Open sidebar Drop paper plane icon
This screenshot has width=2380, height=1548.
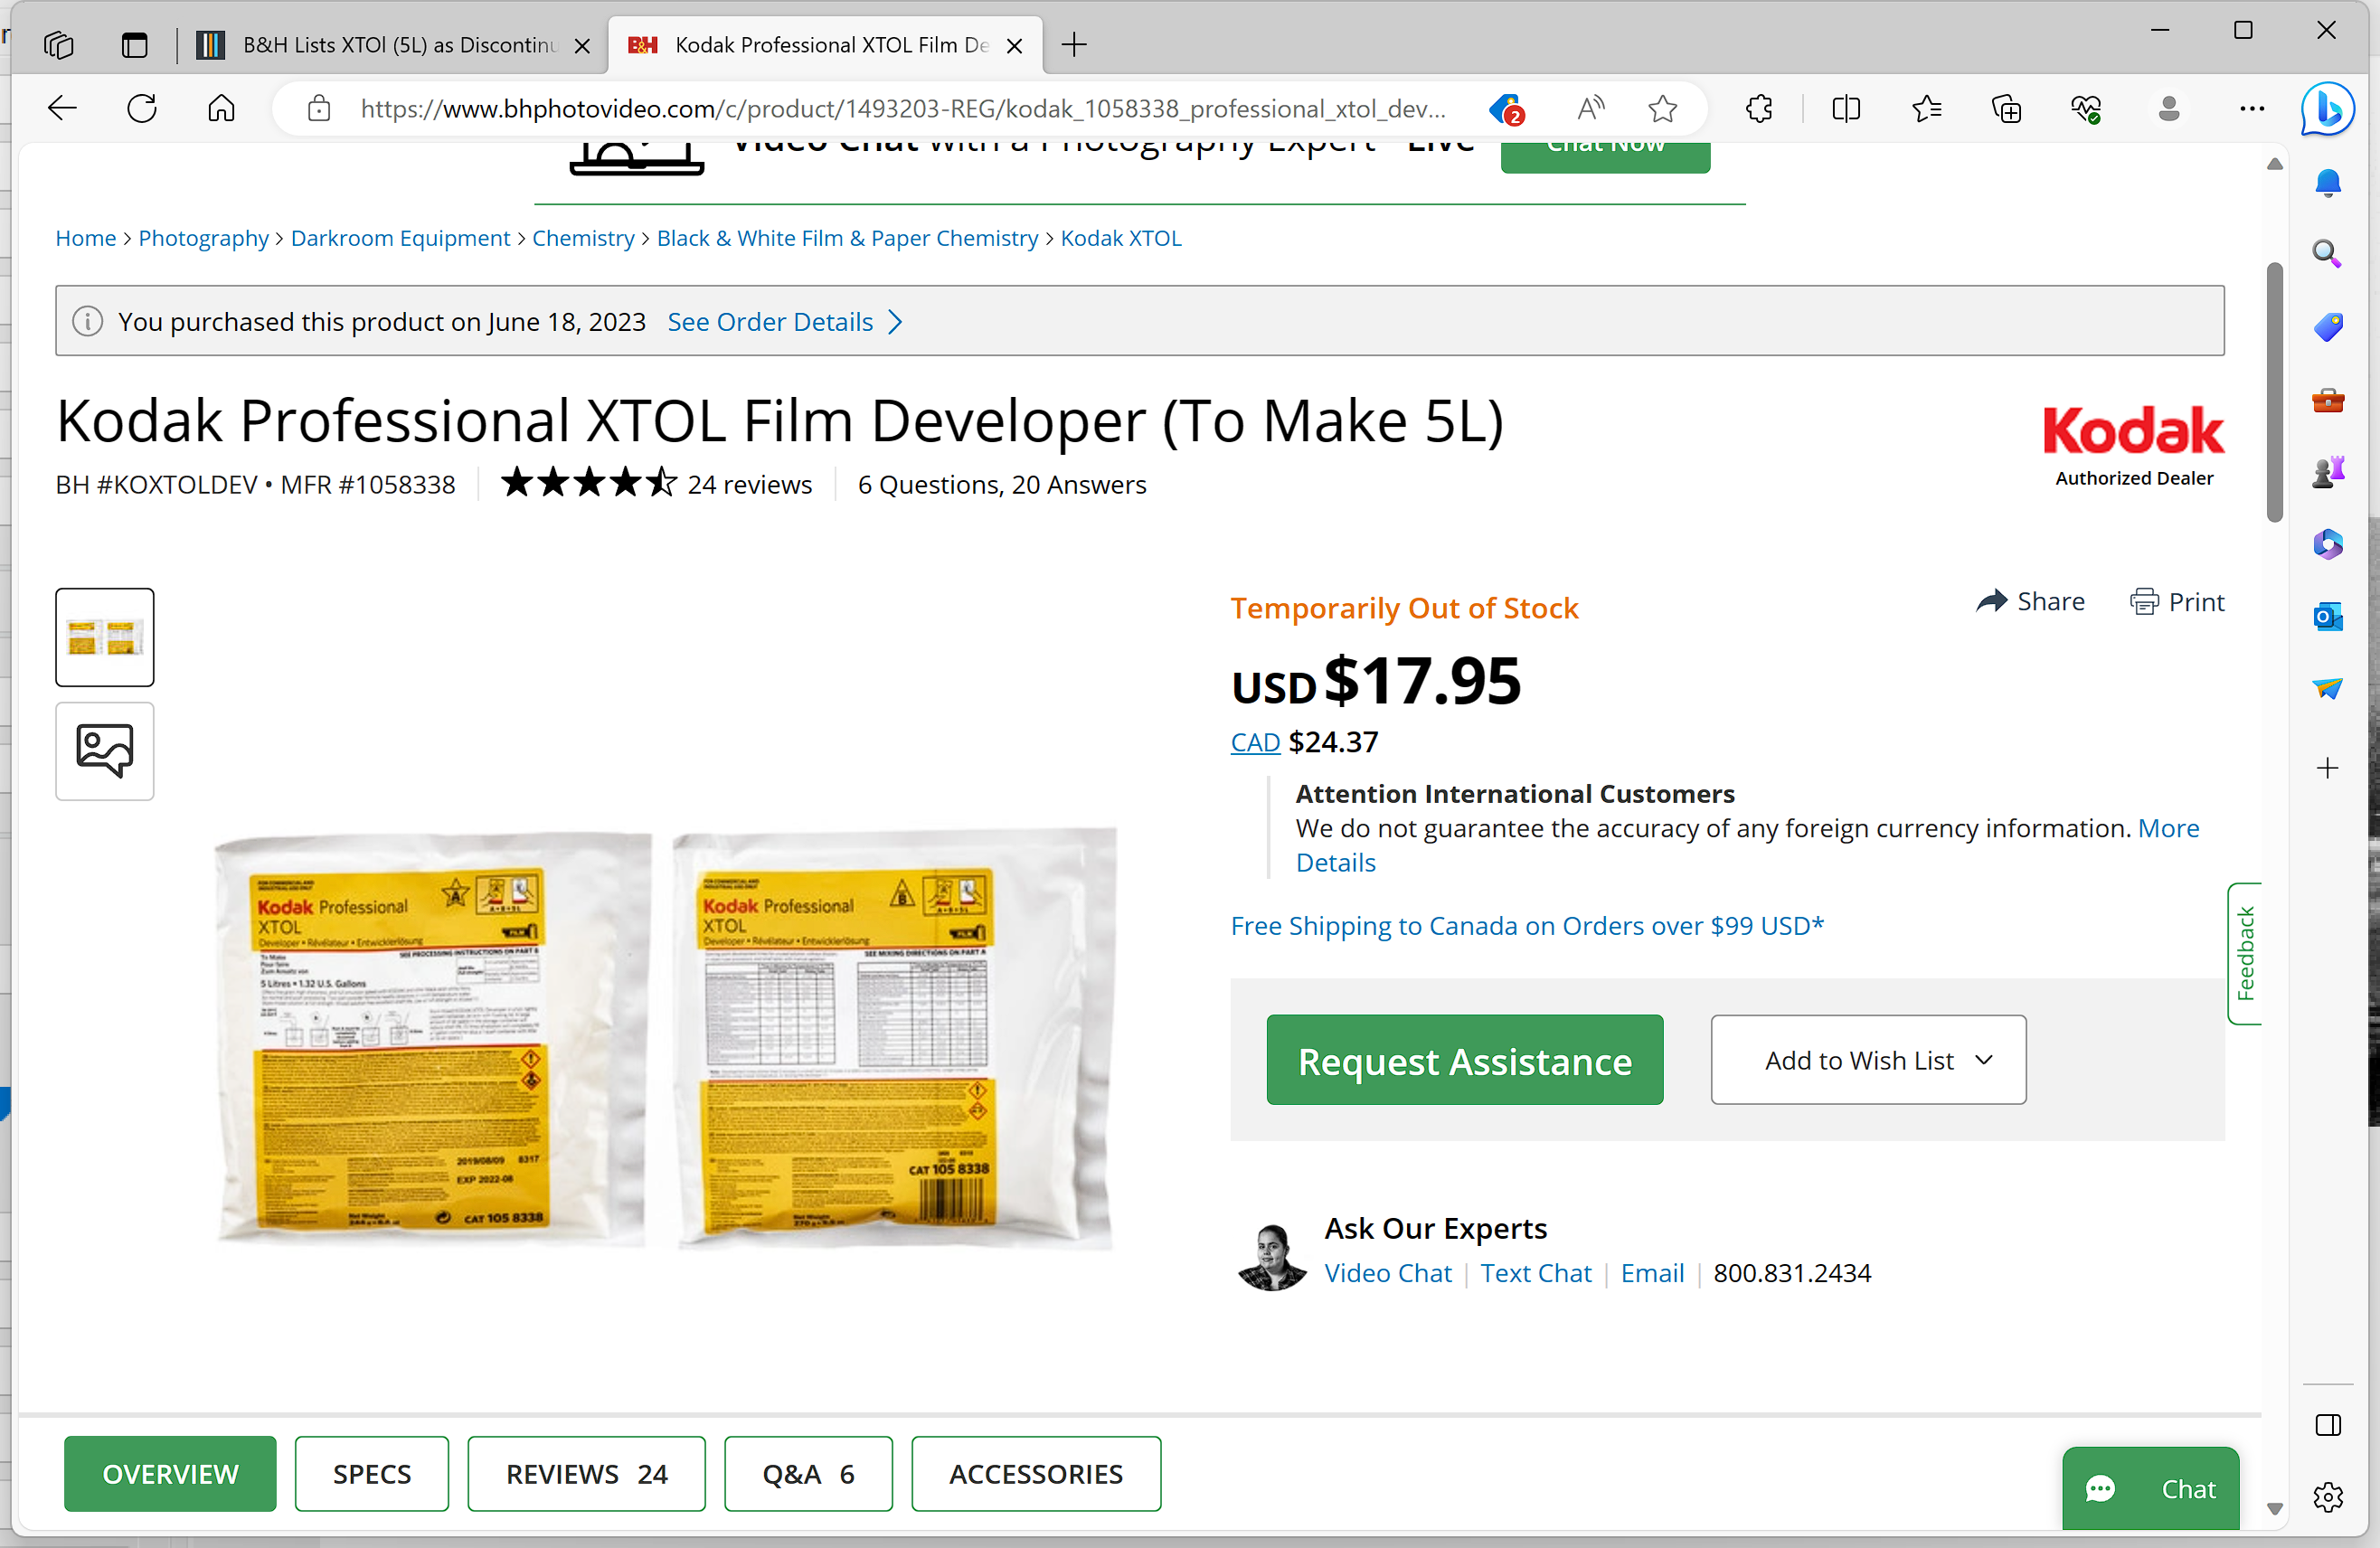click(x=2328, y=688)
